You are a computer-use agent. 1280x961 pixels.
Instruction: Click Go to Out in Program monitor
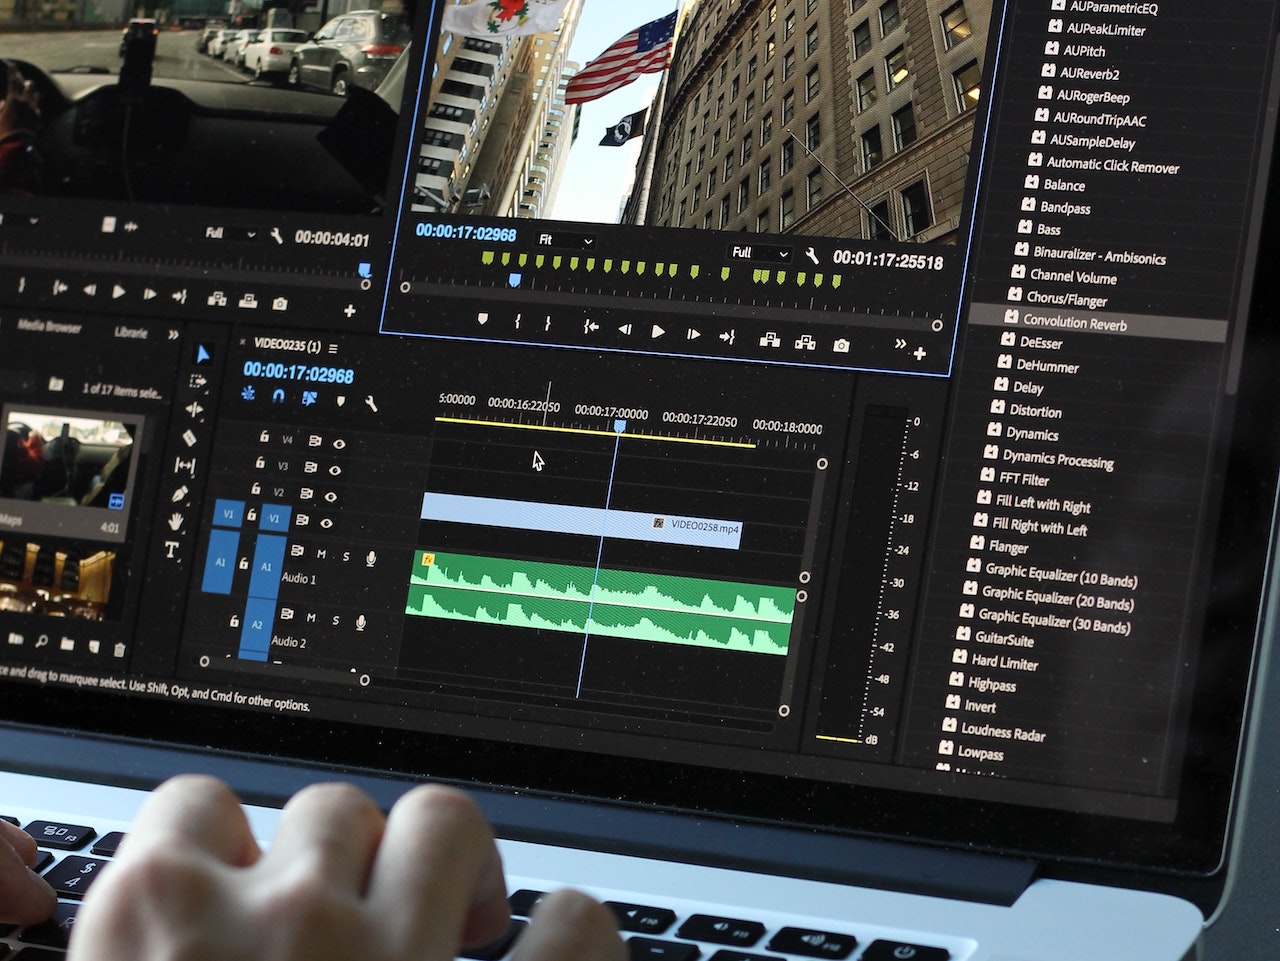point(727,337)
